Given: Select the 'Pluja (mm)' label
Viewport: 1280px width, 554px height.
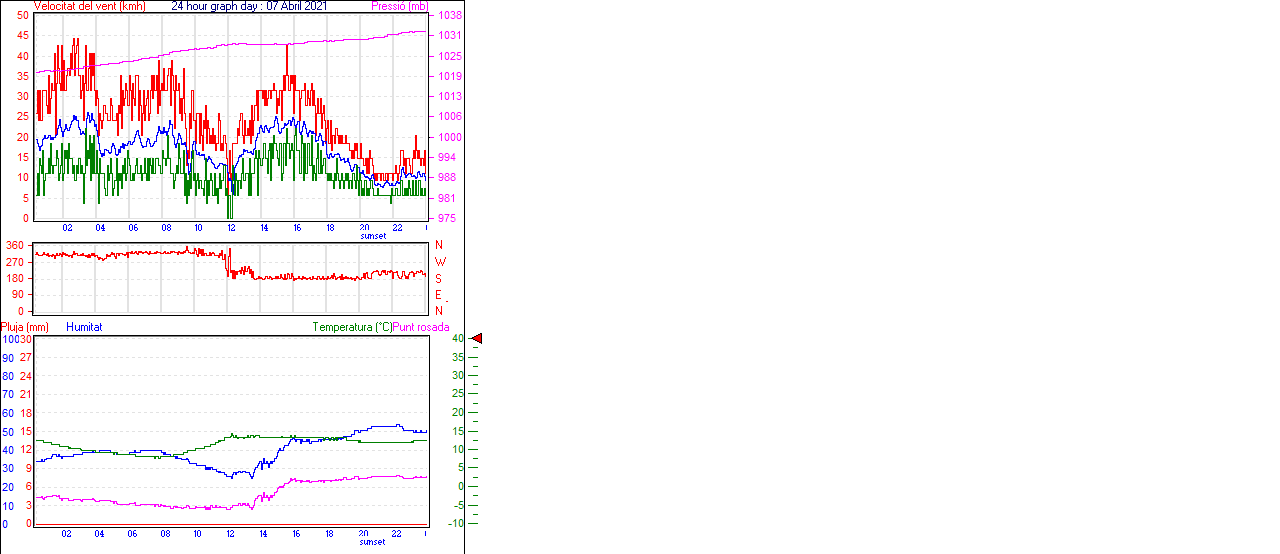Looking at the screenshot, I should pos(24,327).
